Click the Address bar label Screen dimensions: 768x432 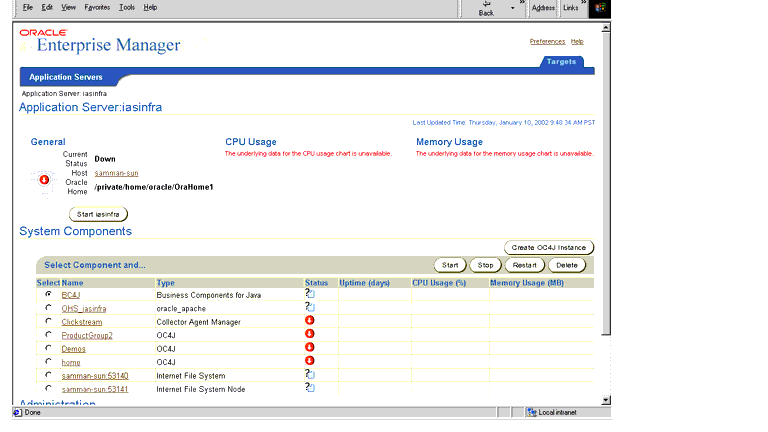543,8
